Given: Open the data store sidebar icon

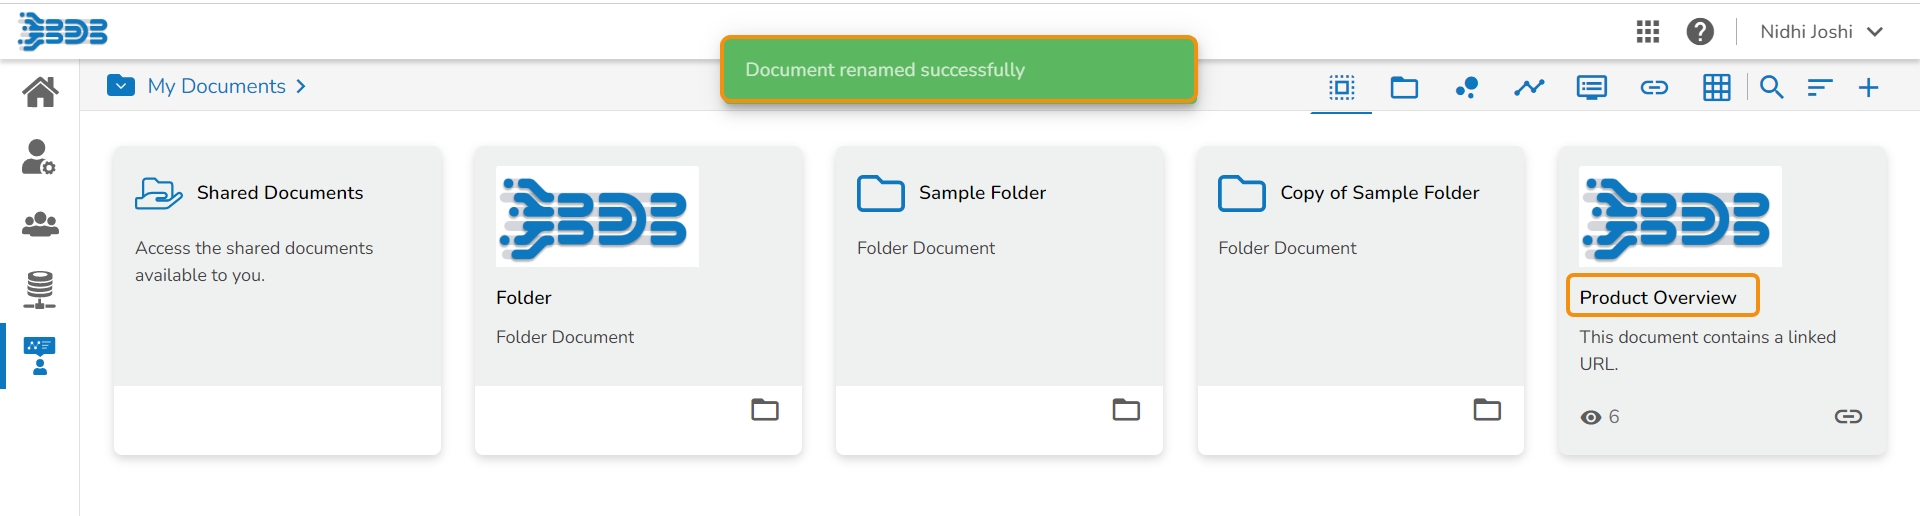Looking at the screenshot, I should (x=40, y=289).
